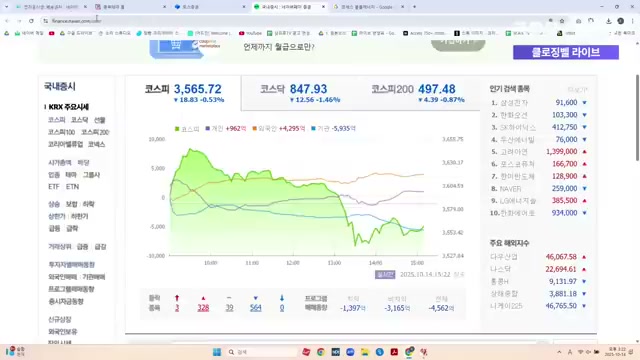The image size is (640, 360).
Task: Open 시가총액 link in the sidebar
Action: [60, 162]
